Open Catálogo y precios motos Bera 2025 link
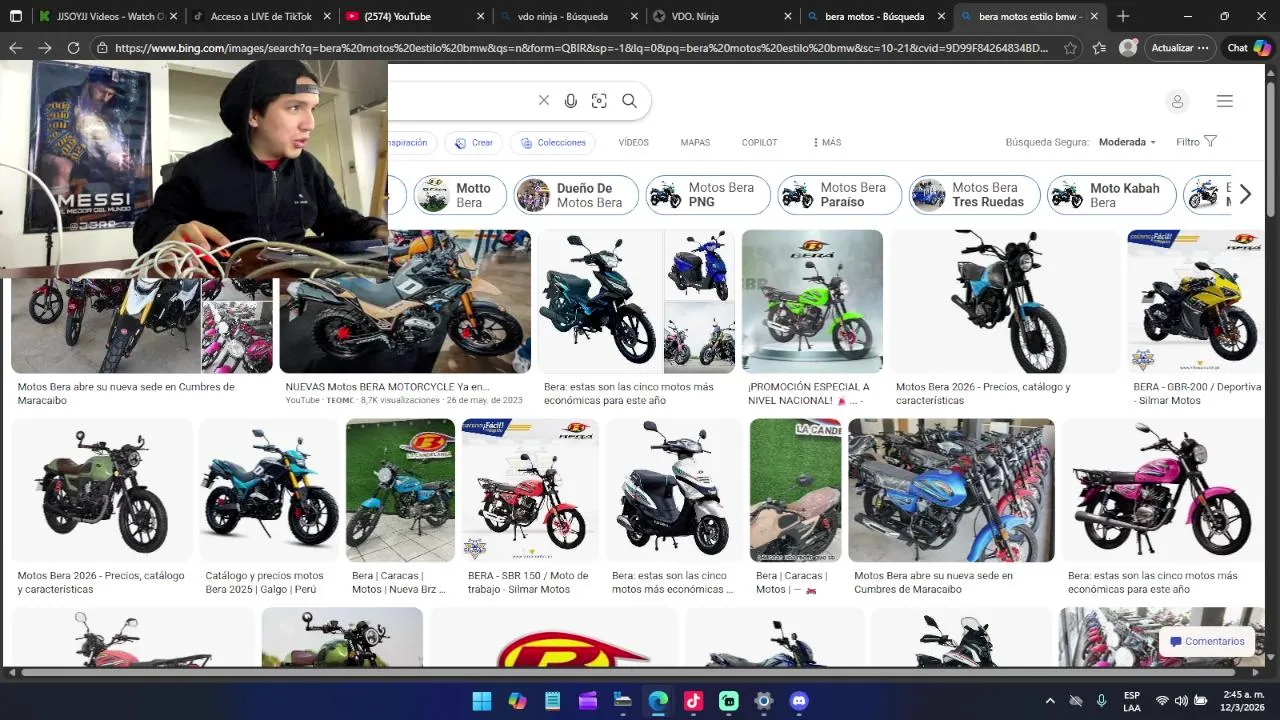Screen dimensions: 1280x720 pos(264,583)
